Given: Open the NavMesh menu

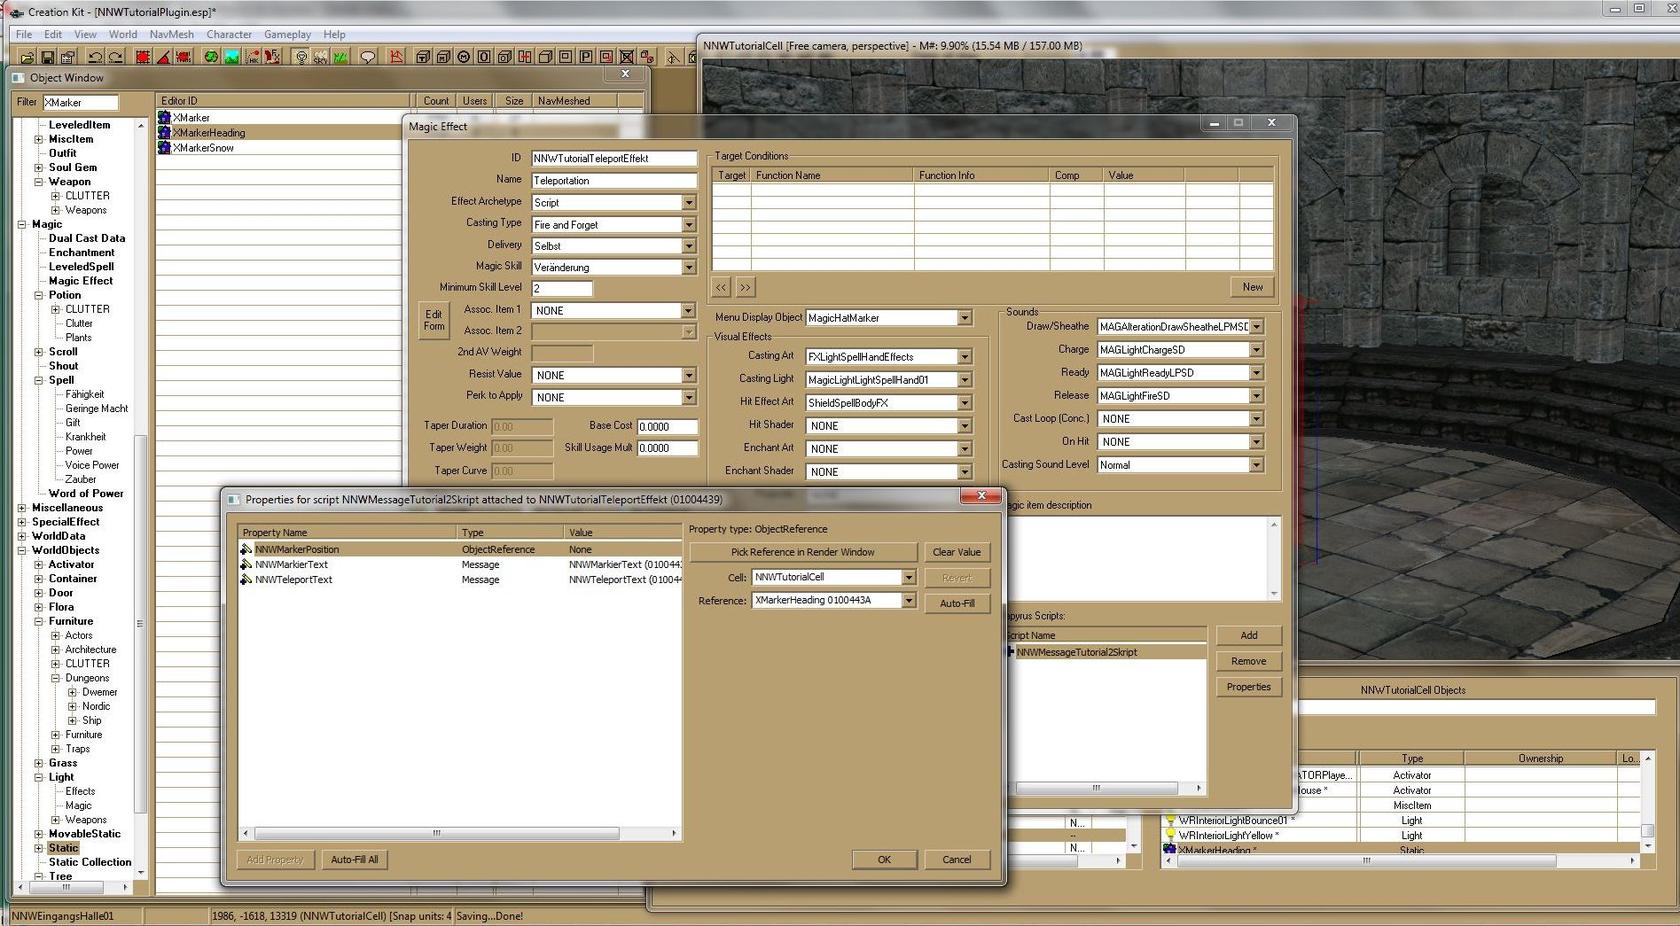Looking at the screenshot, I should point(171,34).
